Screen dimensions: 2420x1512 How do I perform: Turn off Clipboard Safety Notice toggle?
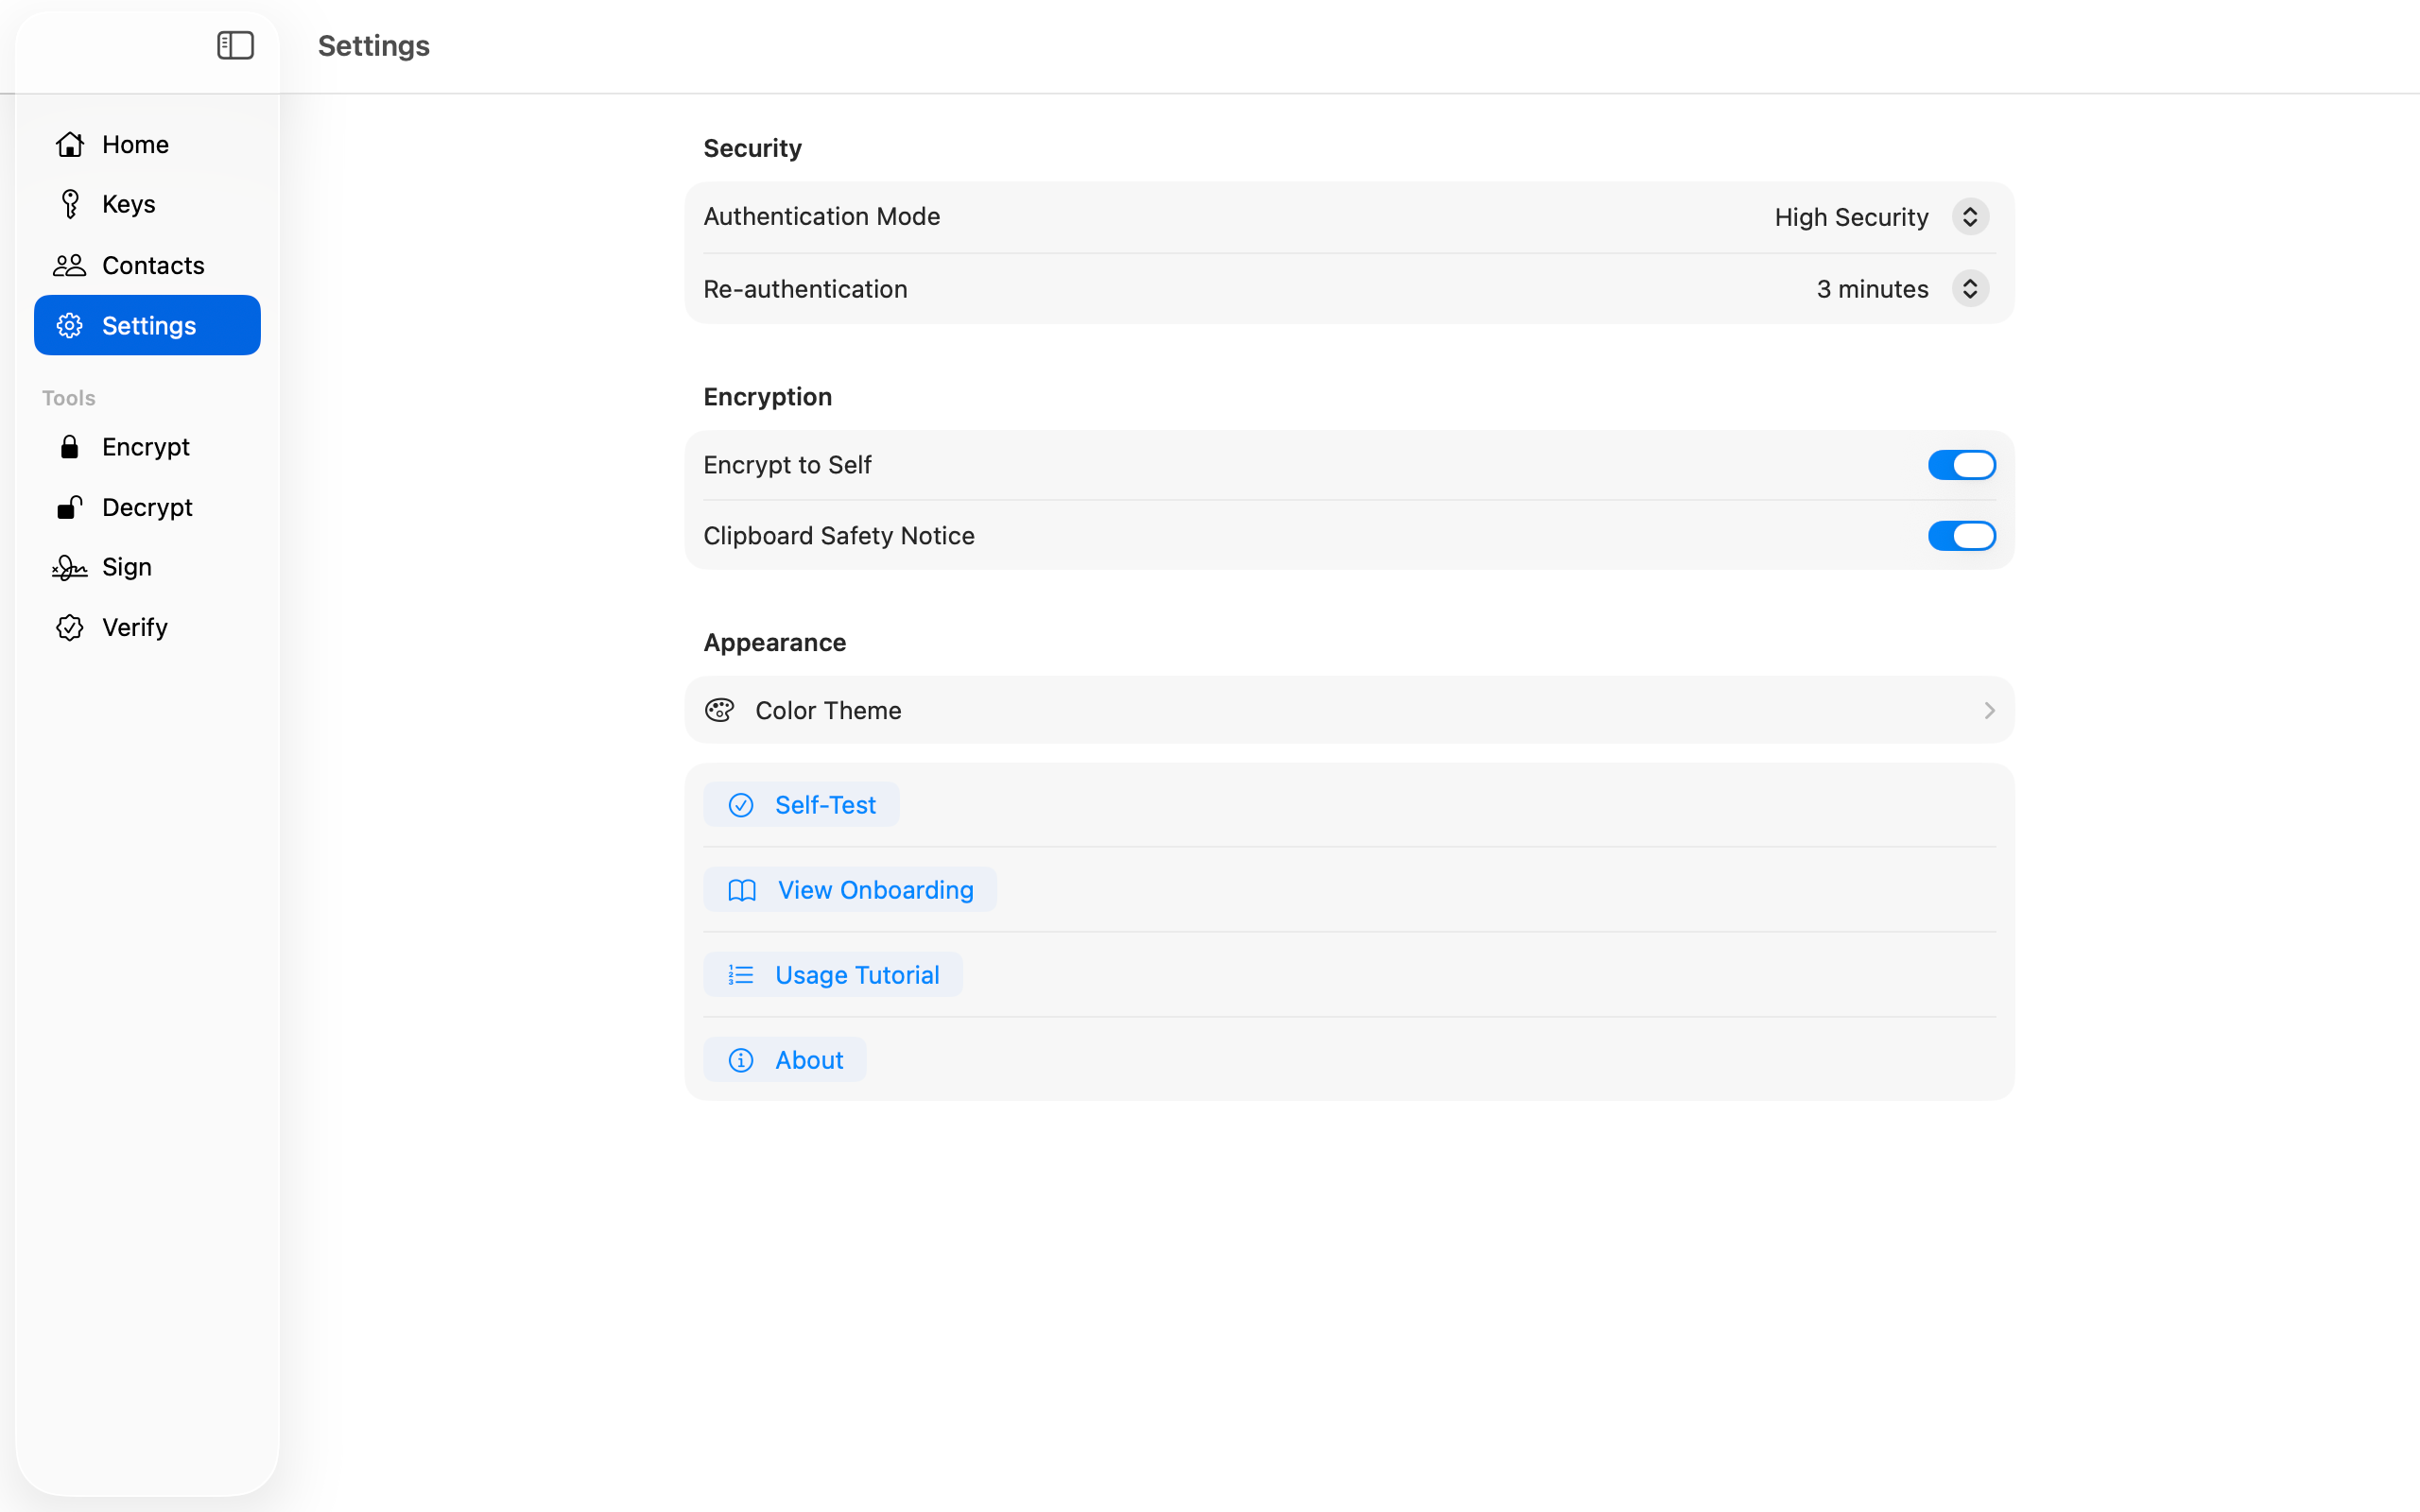(x=1961, y=536)
